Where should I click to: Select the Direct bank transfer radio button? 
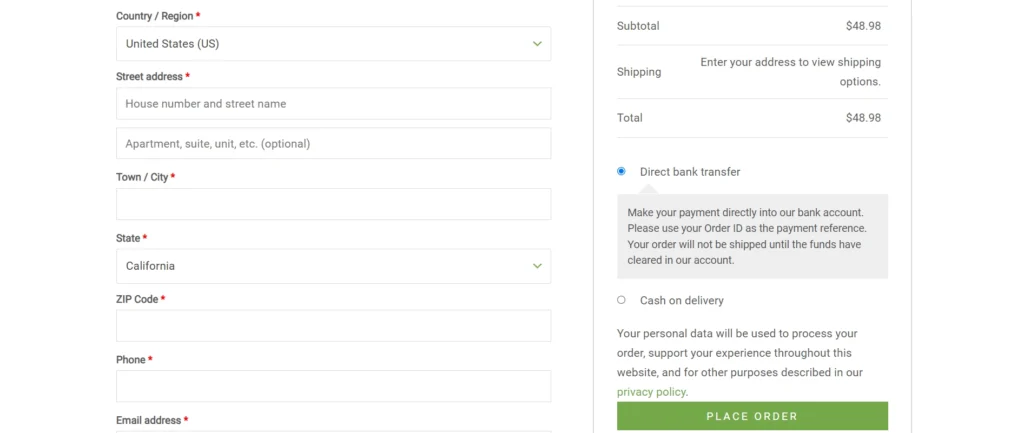[x=621, y=171]
